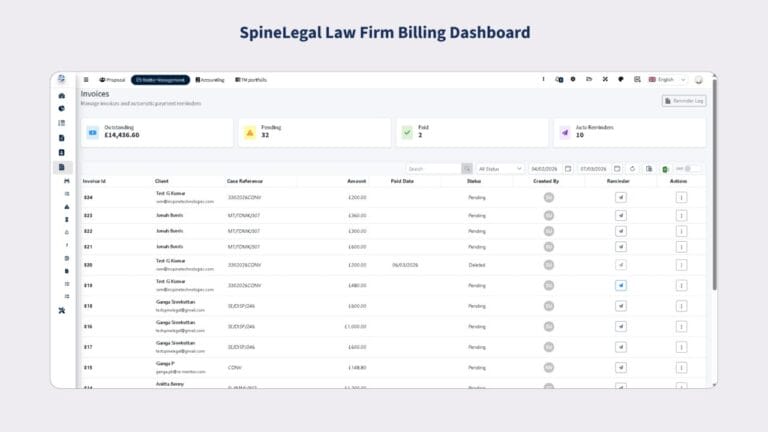768x432 pixels.
Task: Open calendar for the 07/03/2026 date
Action: (617, 169)
